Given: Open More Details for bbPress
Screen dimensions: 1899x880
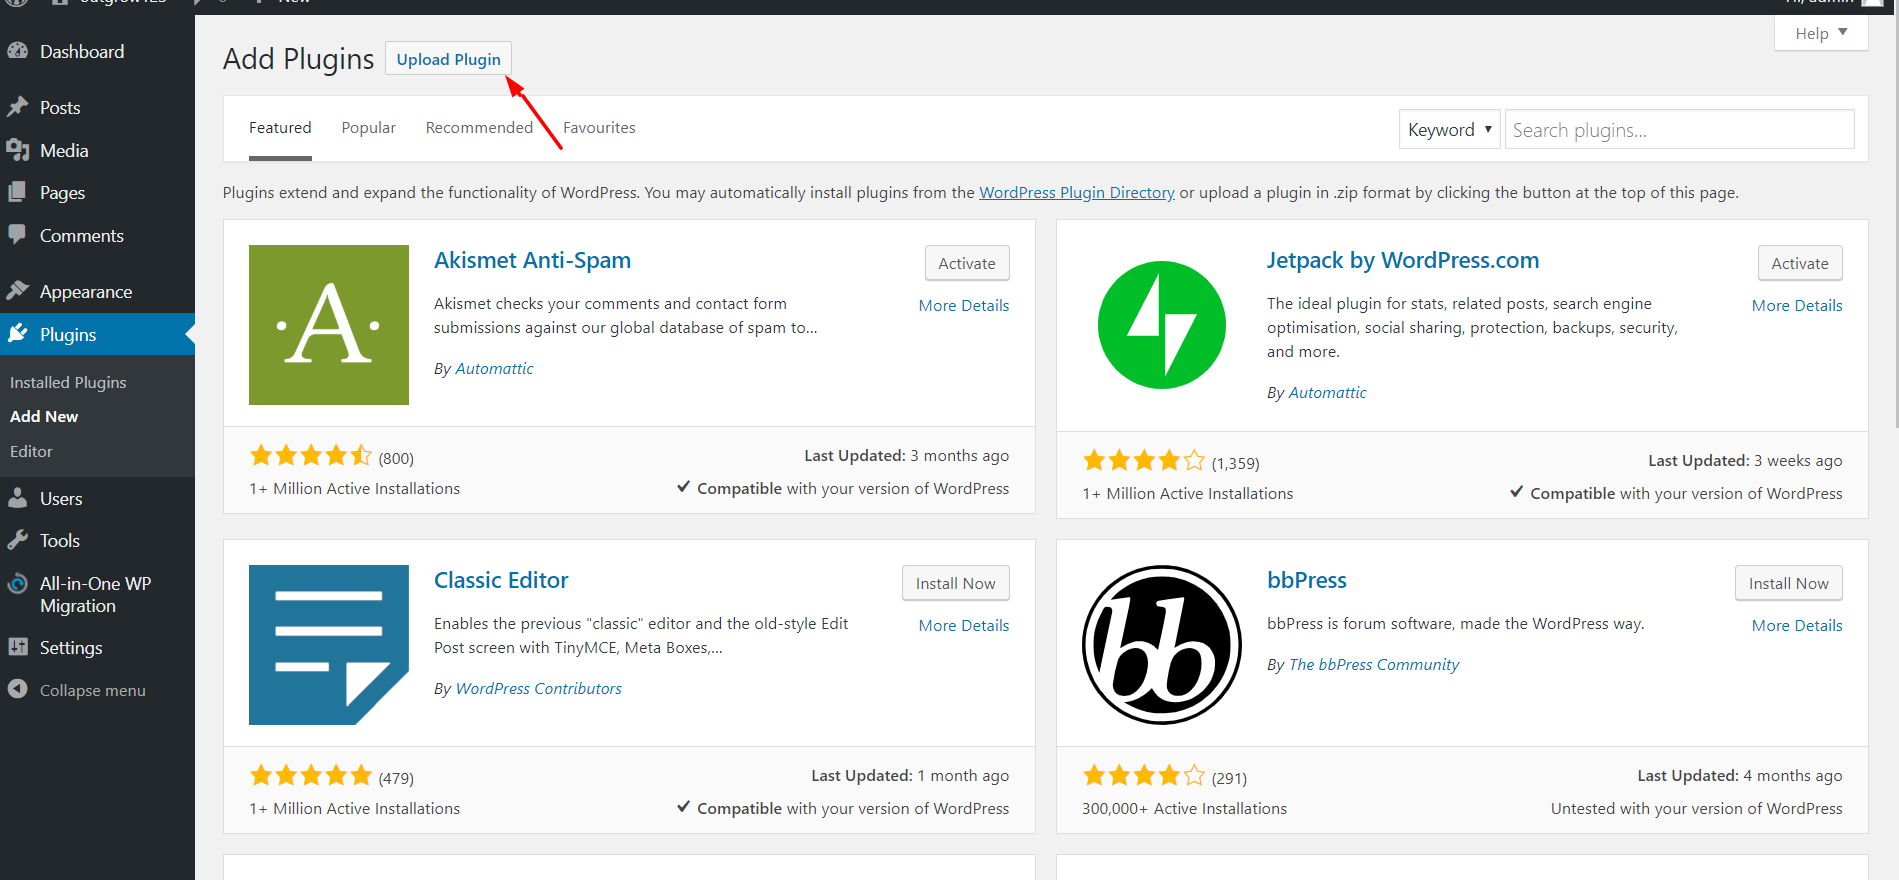Looking at the screenshot, I should pos(1797,625).
